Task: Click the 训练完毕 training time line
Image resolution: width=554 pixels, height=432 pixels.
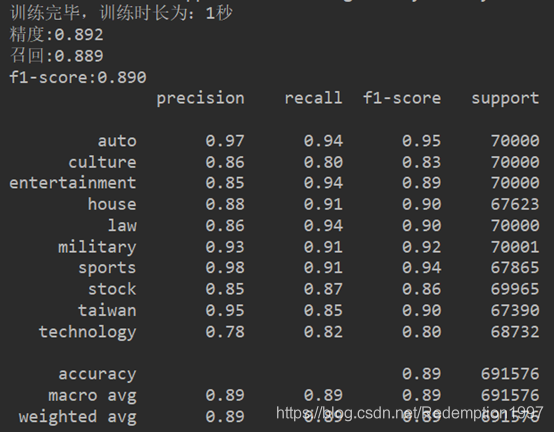Action: tap(121, 13)
